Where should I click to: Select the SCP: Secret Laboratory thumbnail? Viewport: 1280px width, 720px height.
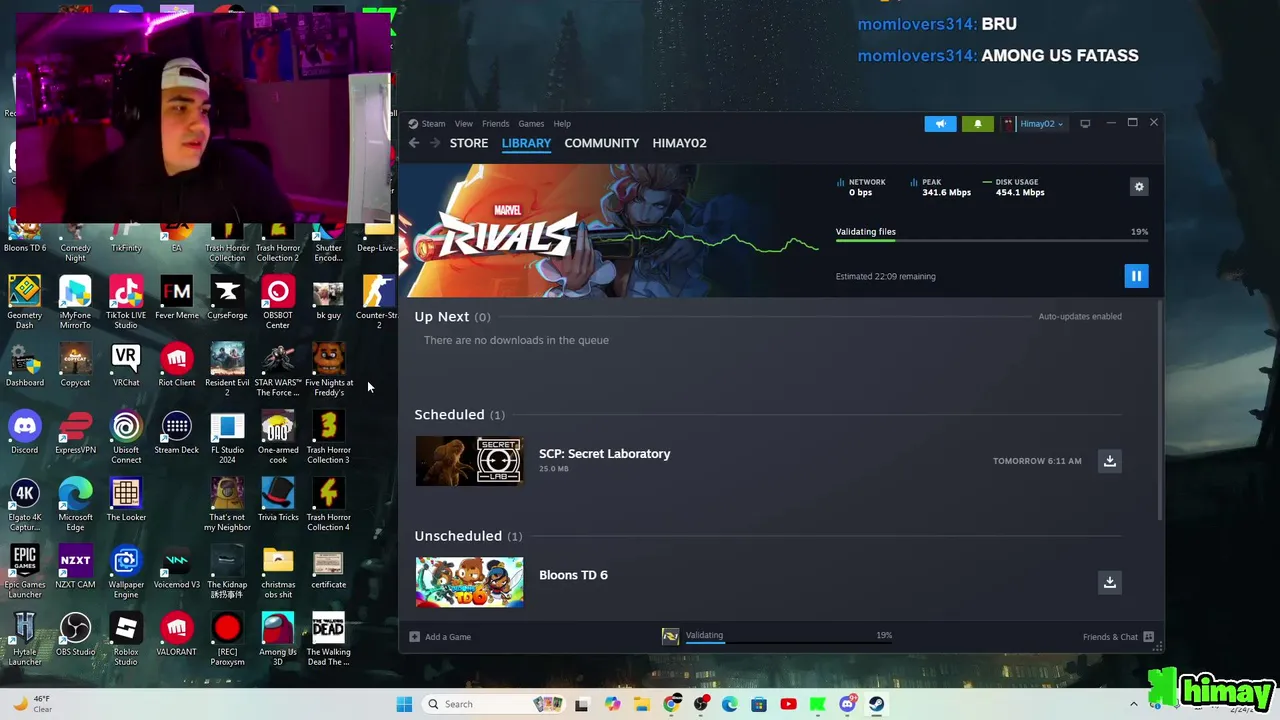click(x=469, y=461)
